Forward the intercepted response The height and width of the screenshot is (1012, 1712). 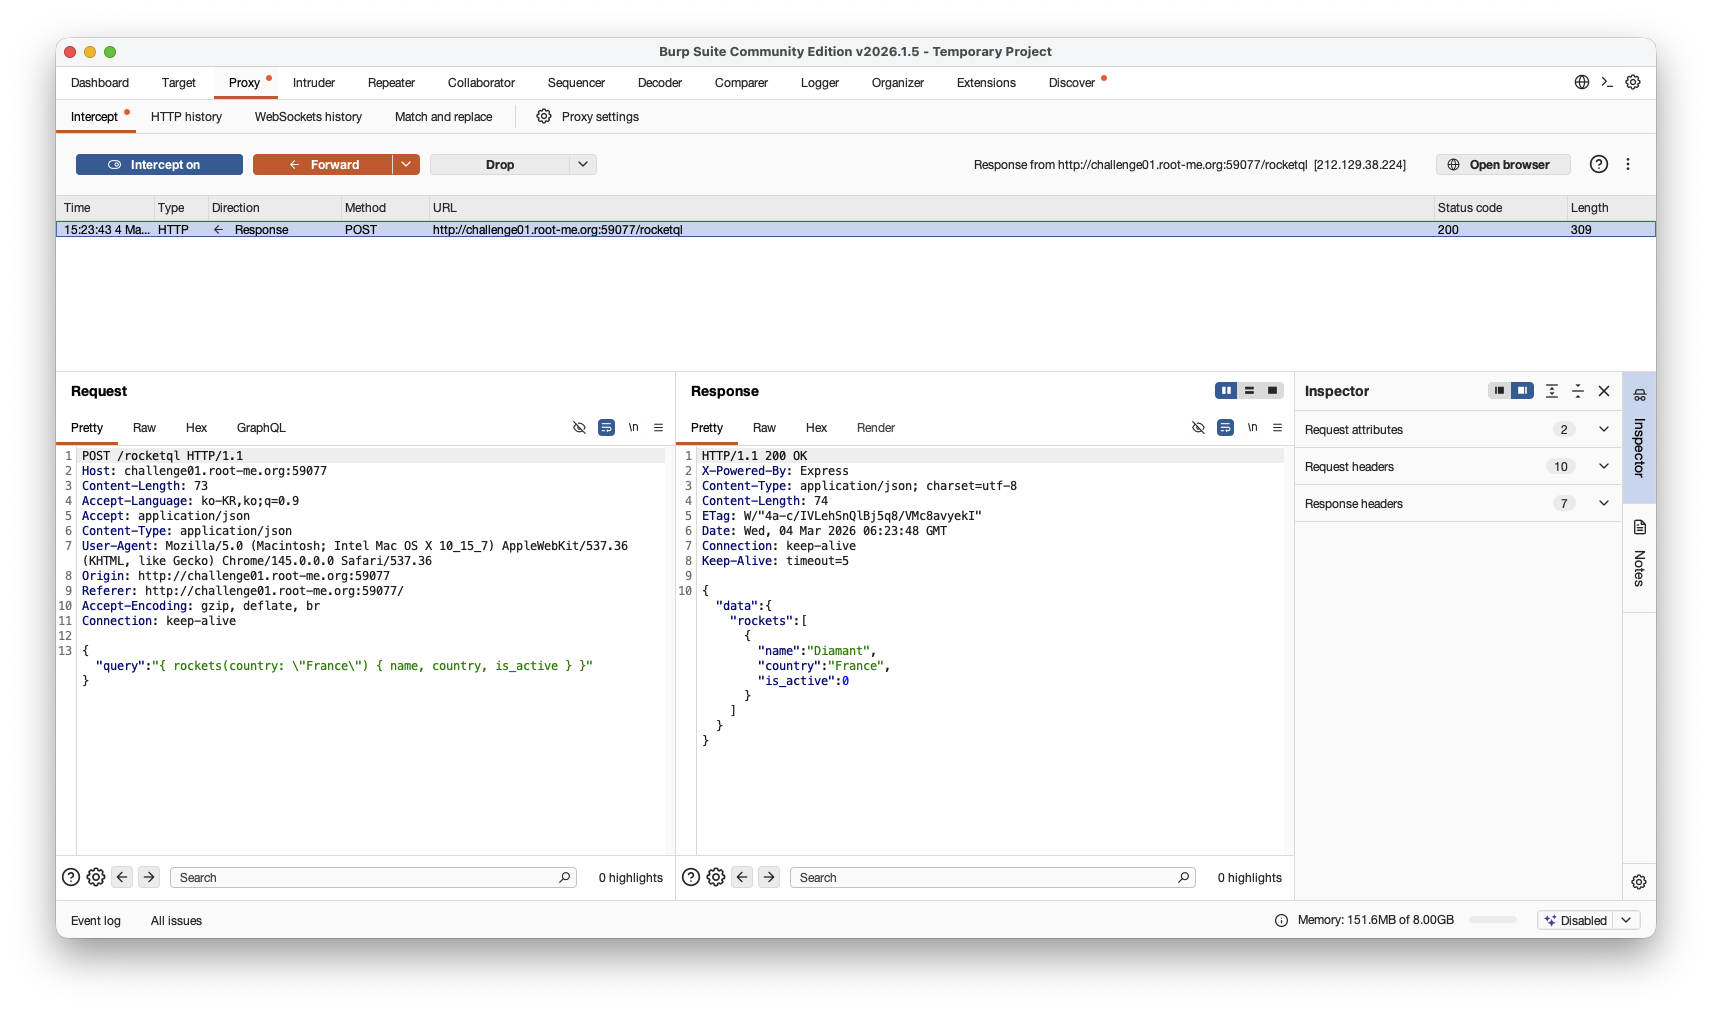[323, 164]
